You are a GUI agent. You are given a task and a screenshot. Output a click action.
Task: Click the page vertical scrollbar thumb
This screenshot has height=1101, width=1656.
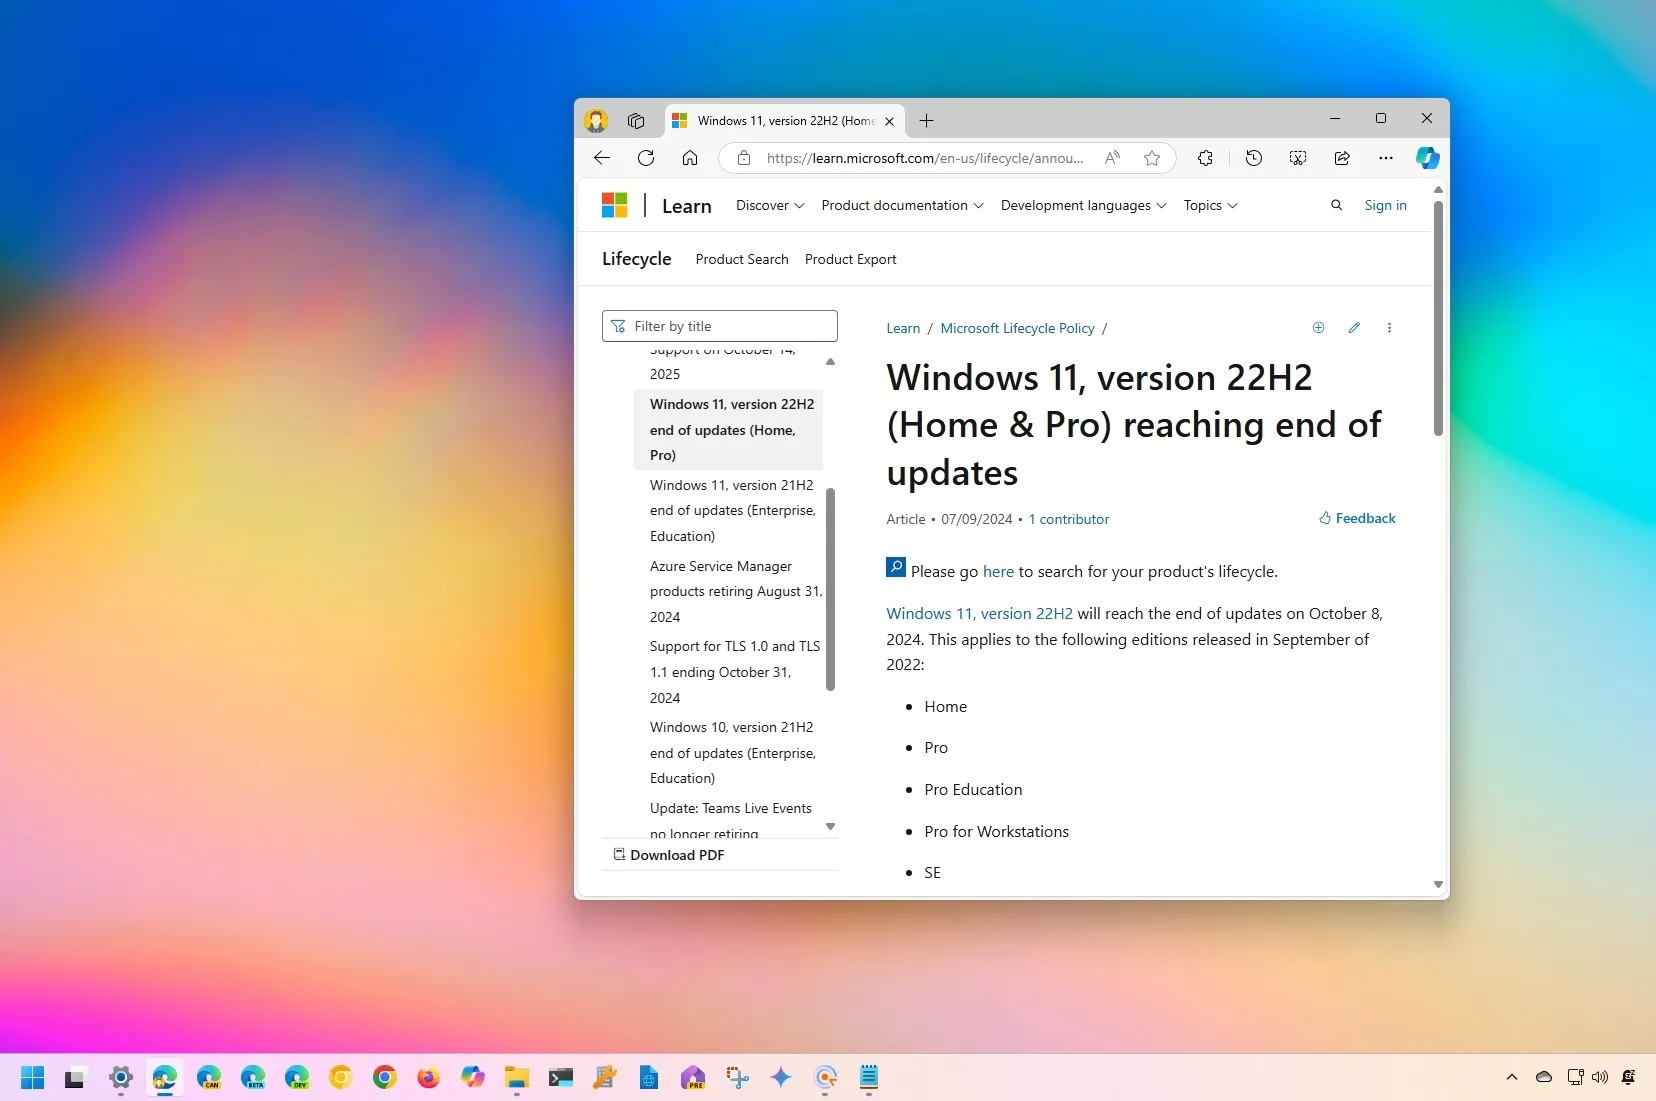tap(1438, 318)
